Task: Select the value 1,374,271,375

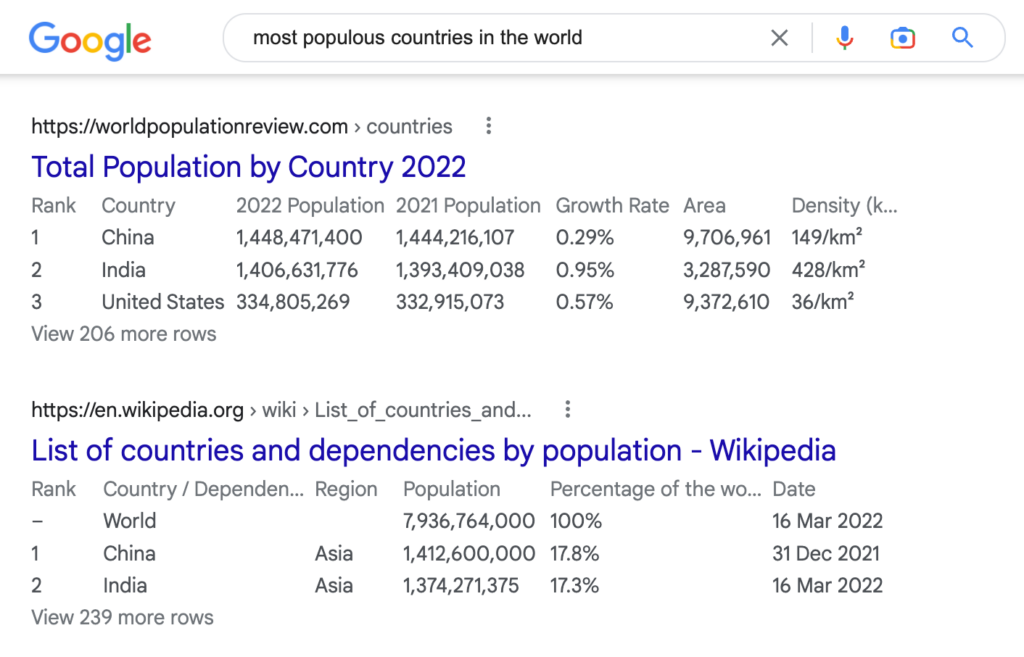Action: pyautogui.click(x=460, y=585)
